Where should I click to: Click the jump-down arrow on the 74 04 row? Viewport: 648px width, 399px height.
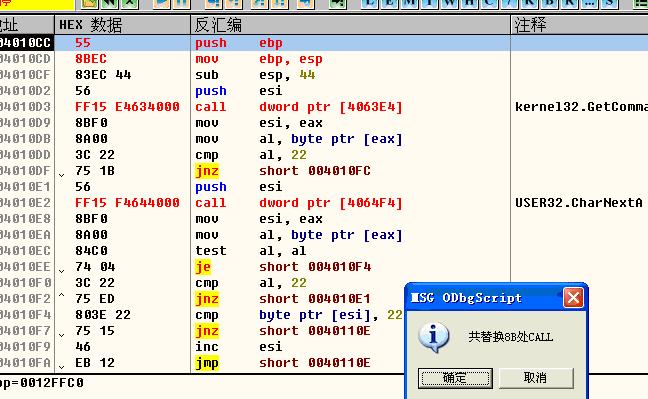(x=62, y=271)
